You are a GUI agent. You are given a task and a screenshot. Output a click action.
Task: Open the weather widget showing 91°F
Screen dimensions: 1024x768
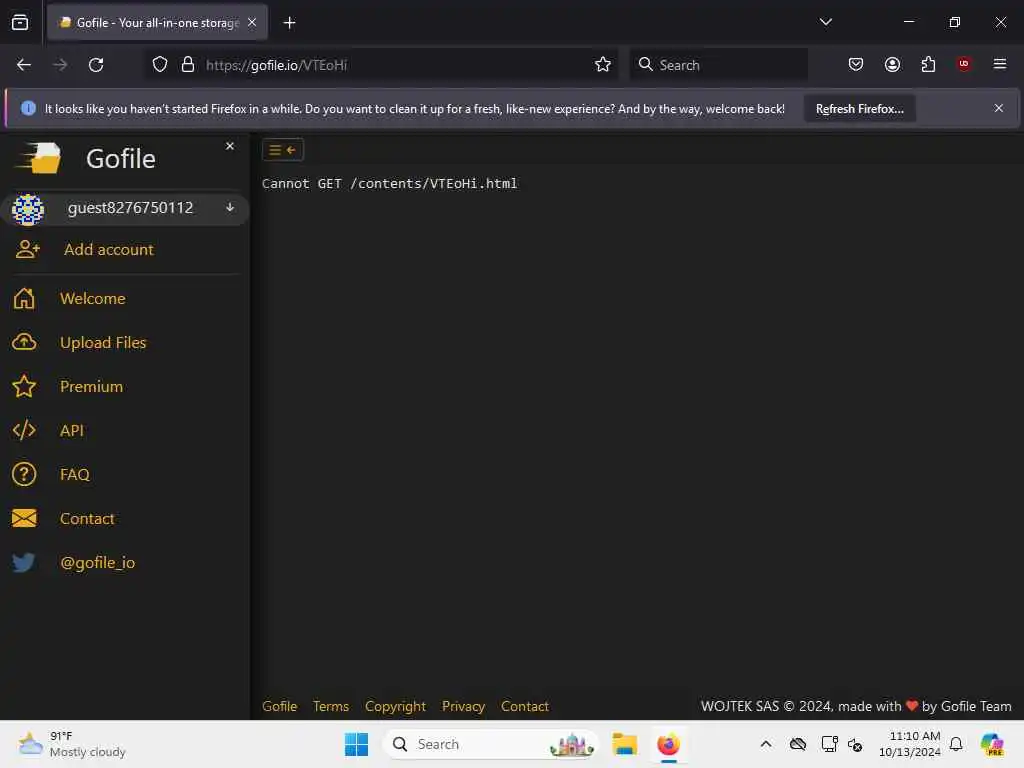pos(72,744)
